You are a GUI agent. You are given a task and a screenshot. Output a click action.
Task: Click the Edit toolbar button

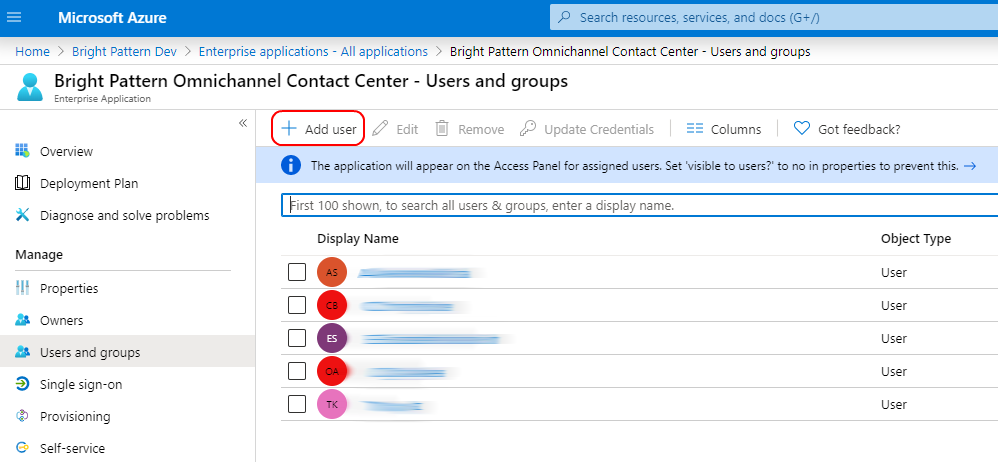coord(395,129)
